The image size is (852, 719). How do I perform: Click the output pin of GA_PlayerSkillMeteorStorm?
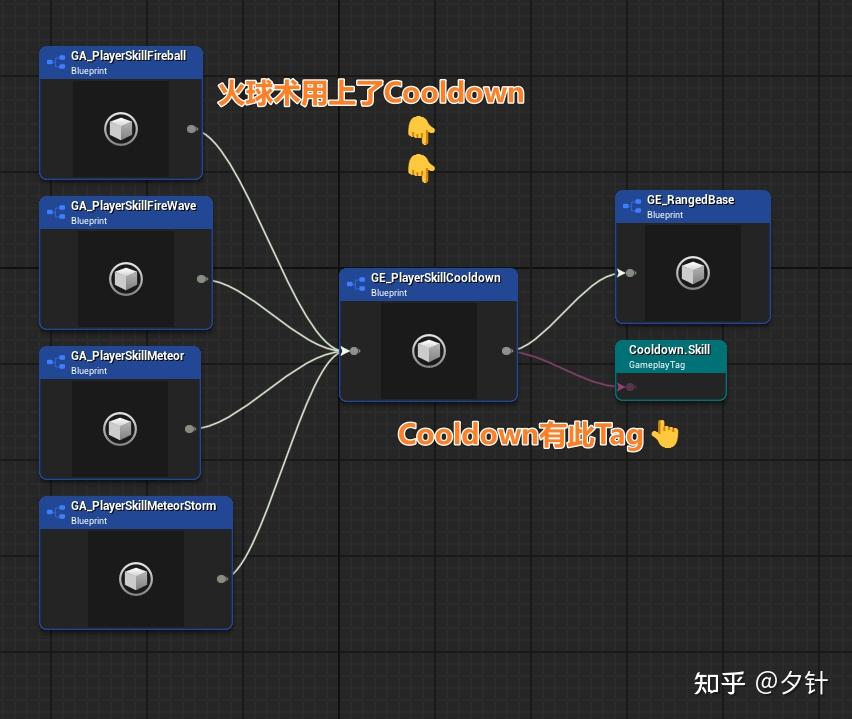coord(222,579)
